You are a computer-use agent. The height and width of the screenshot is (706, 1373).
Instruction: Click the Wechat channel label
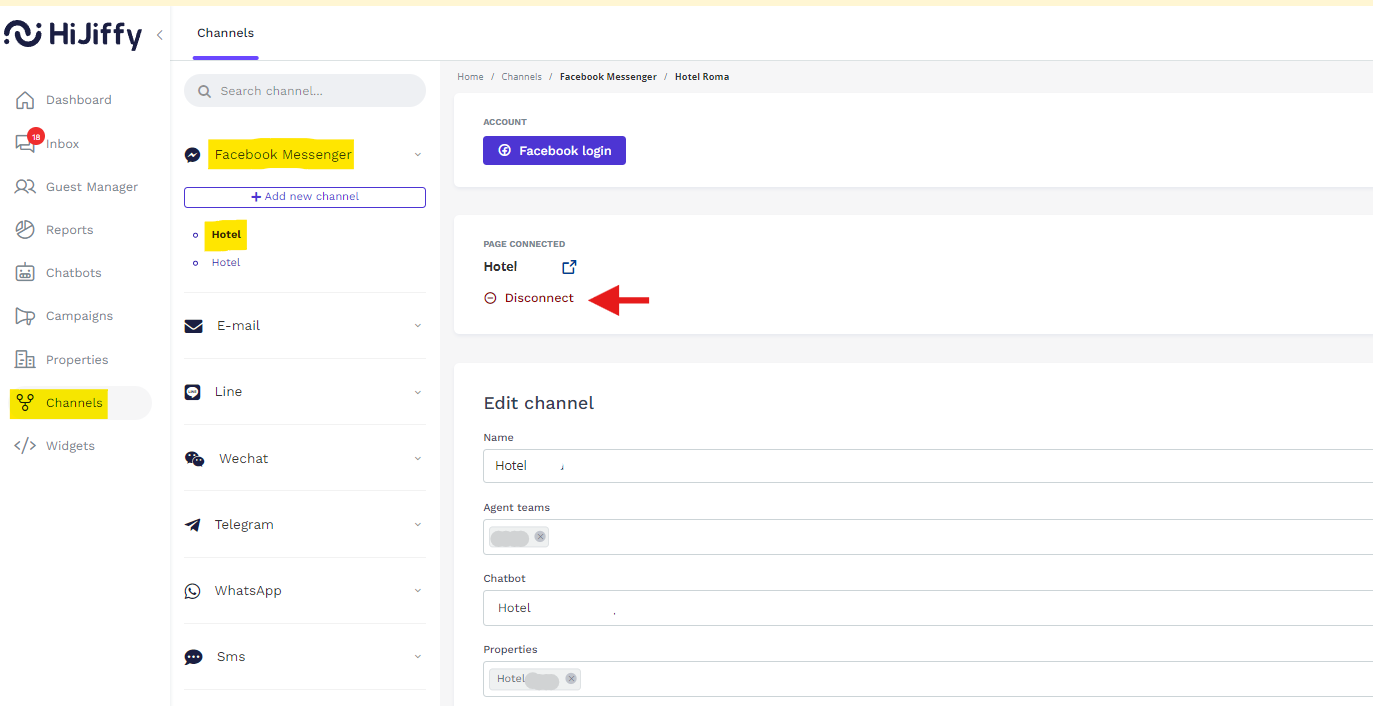(x=244, y=459)
